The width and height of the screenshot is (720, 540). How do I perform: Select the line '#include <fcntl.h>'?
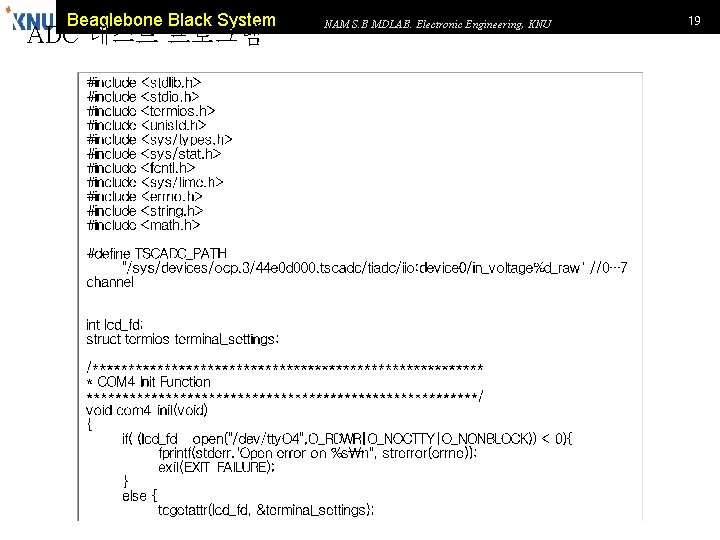click(141, 168)
